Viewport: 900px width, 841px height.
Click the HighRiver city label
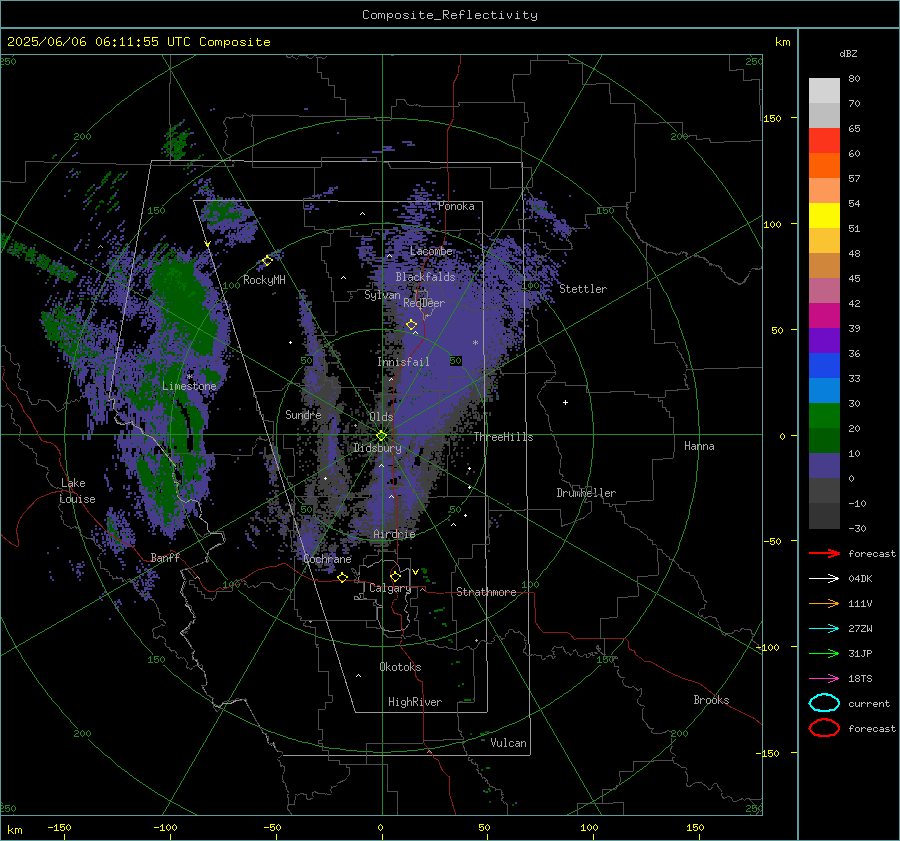[415, 702]
